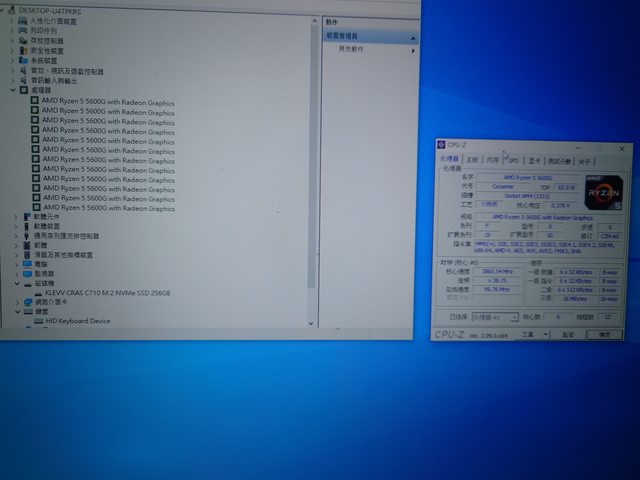Switch to the SPD tab in CPU-Z
Image resolution: width=640 pixels, height=480 pixels.
[513, 160]
